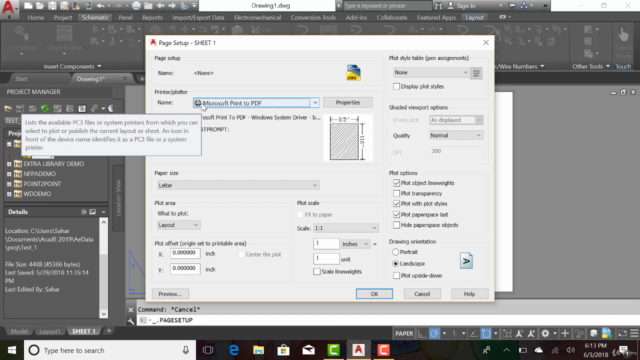The width and height of the screenshot is (640, 360).
Task: Open the Reports ribbon tab
Action: point(152,18)
